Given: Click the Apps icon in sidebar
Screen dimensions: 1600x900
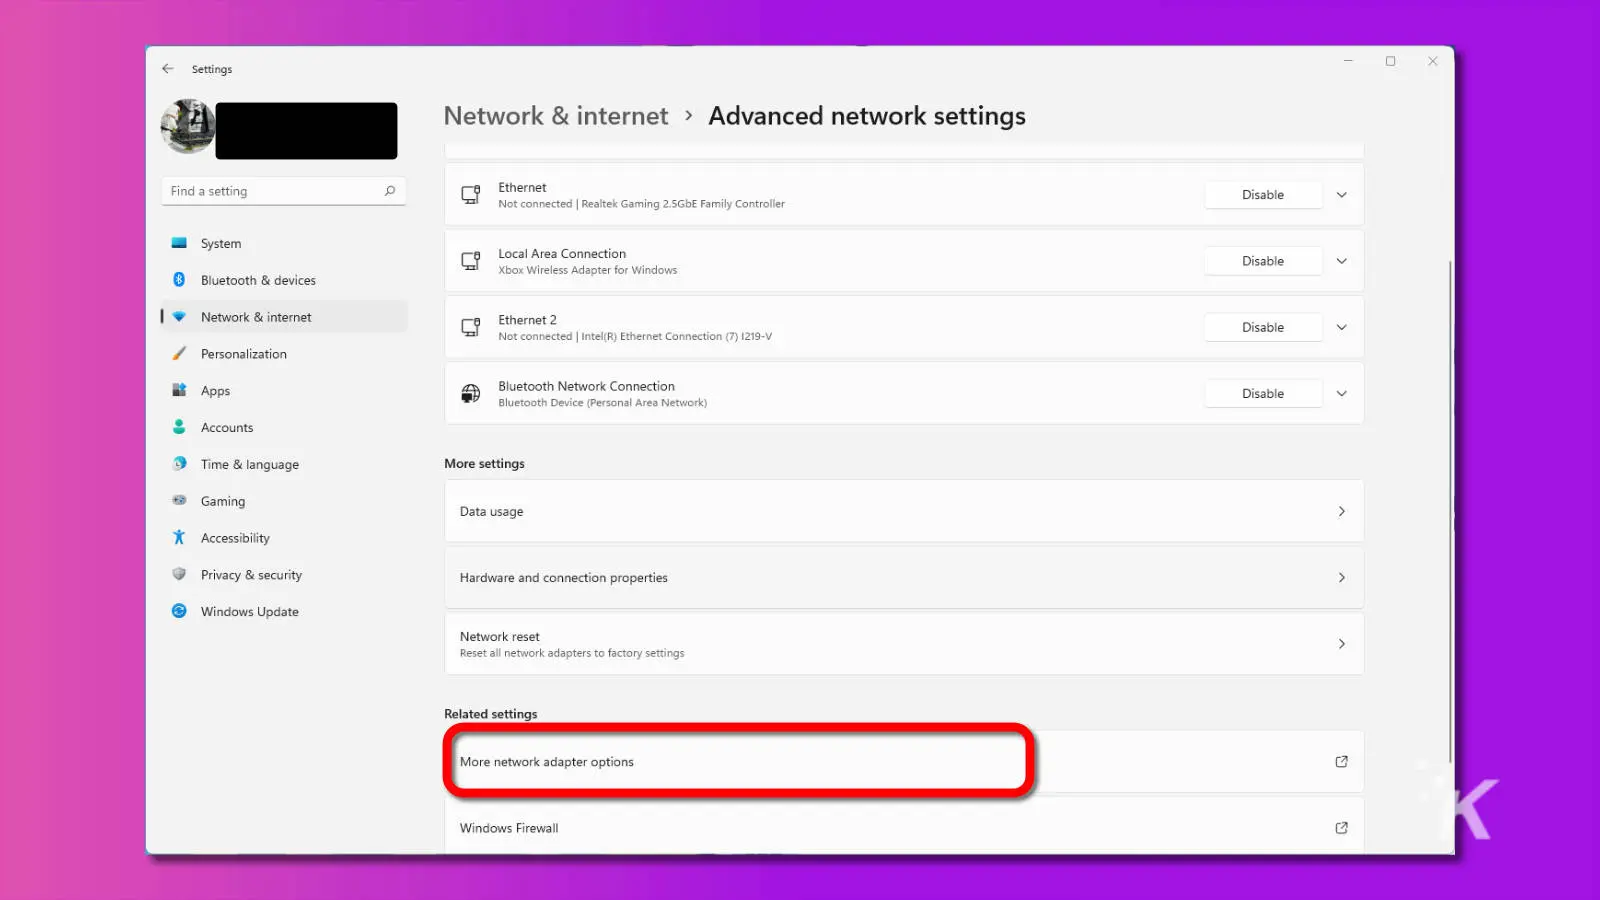Looking at the screenshot, I should [179, 390].
